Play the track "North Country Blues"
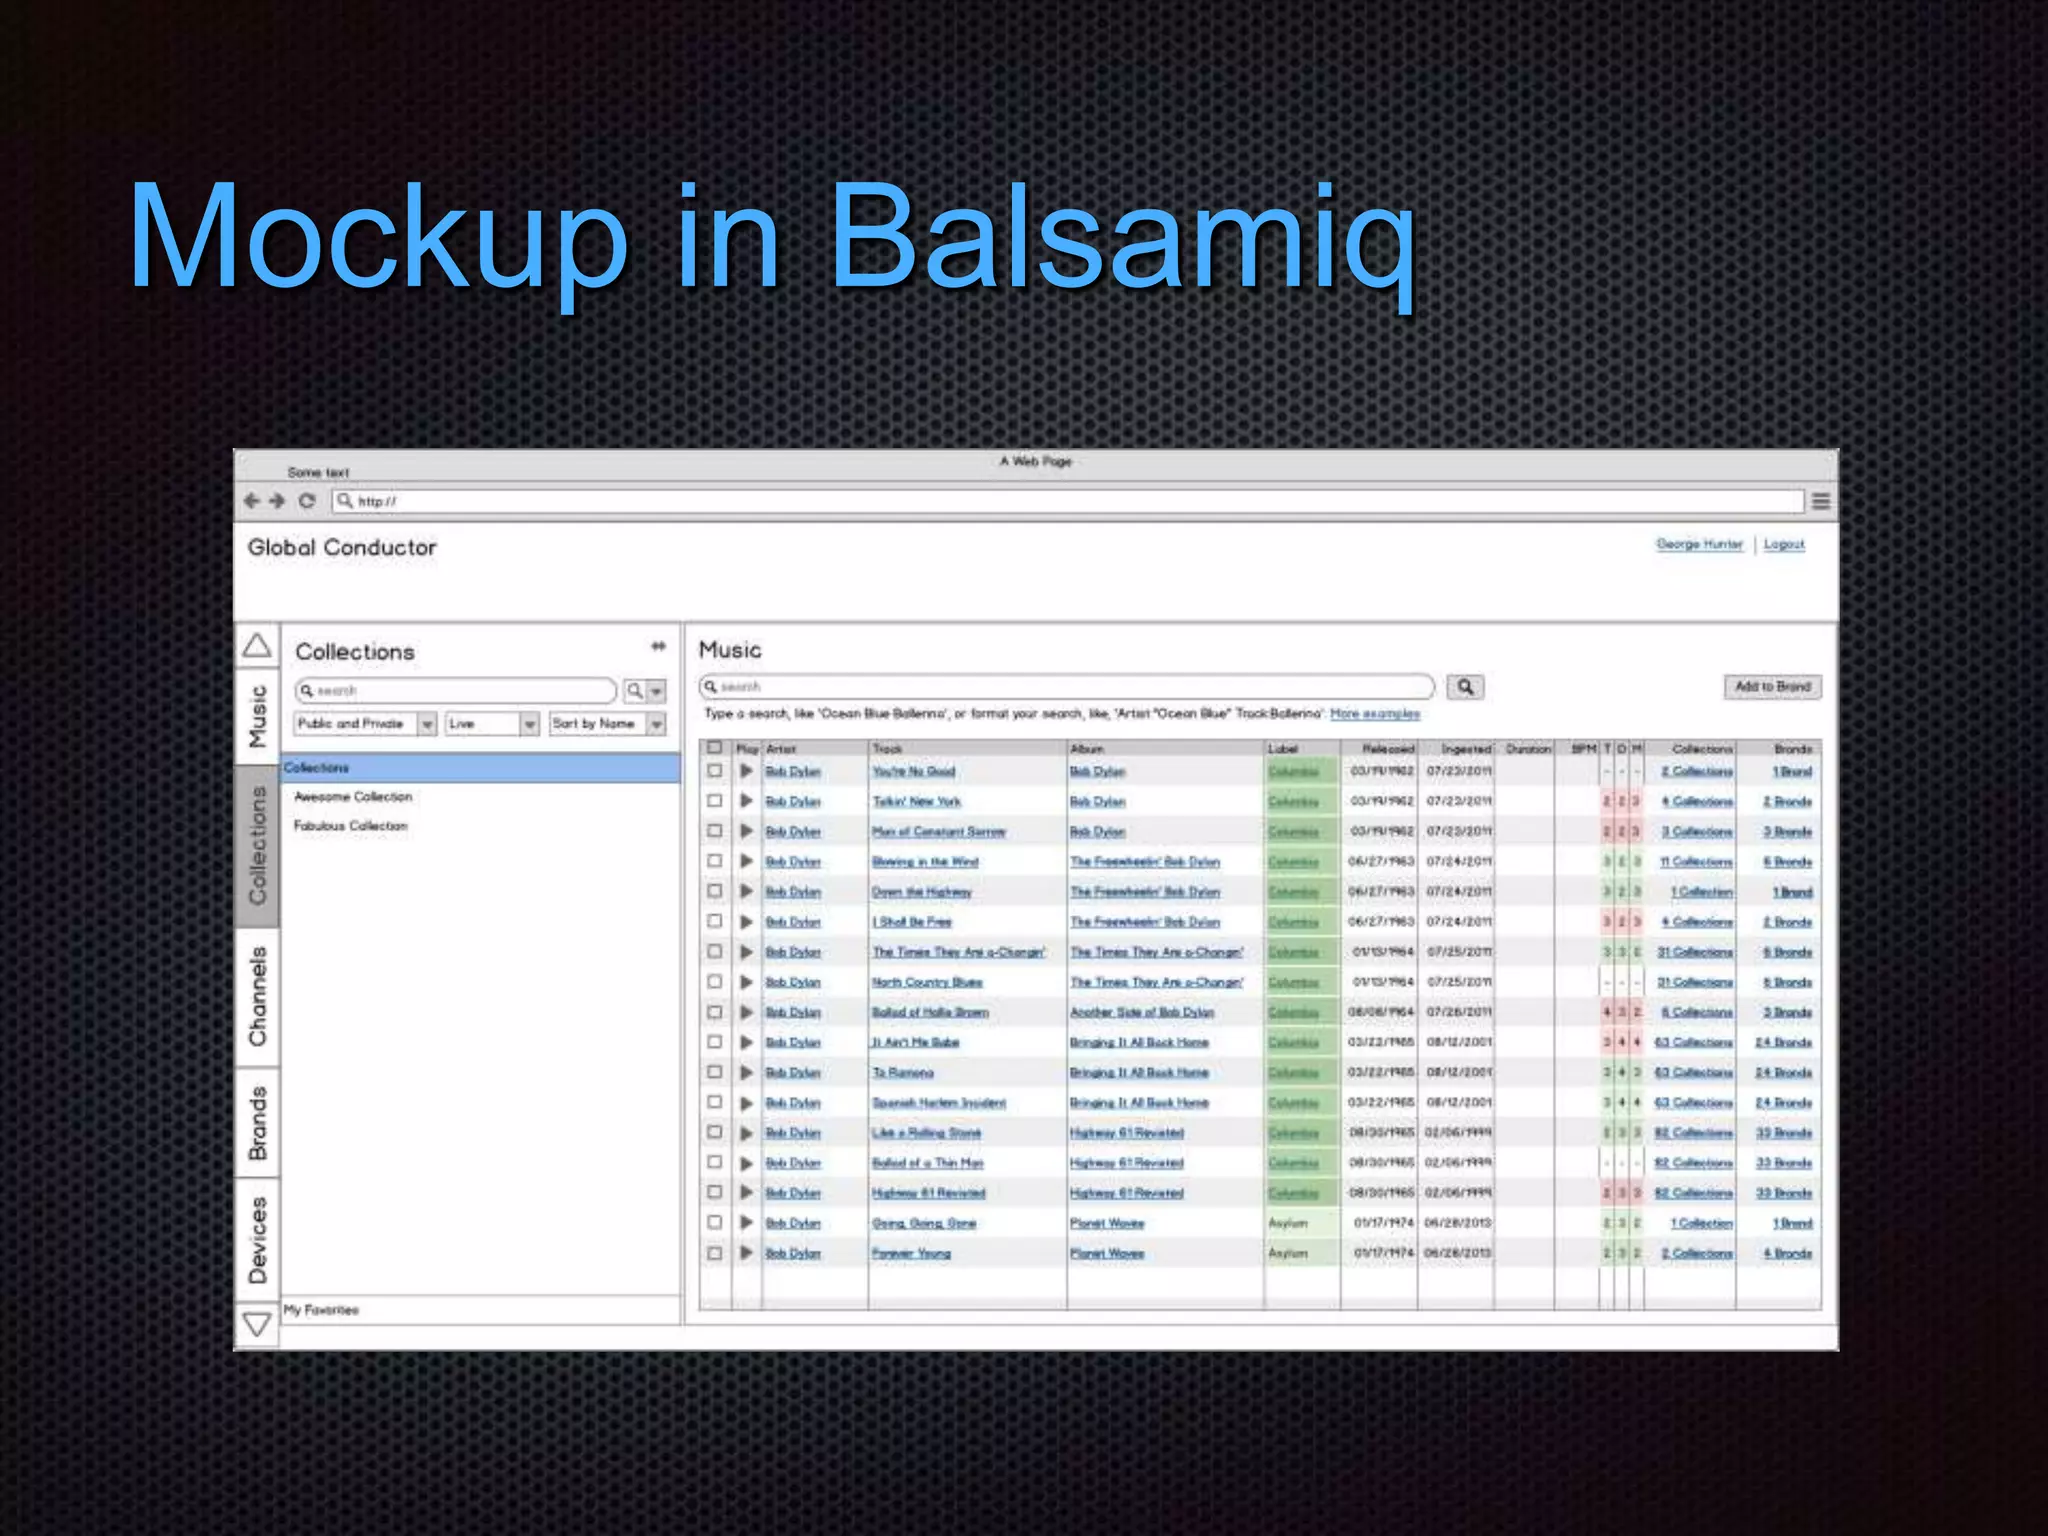 (x=746, y=982)
